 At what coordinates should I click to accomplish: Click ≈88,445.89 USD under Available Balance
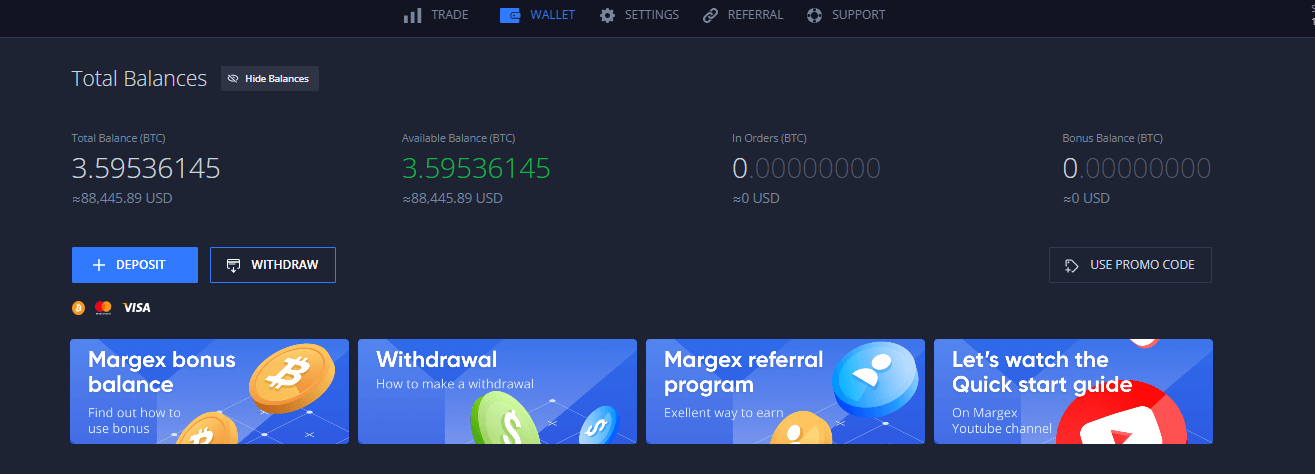452,198
